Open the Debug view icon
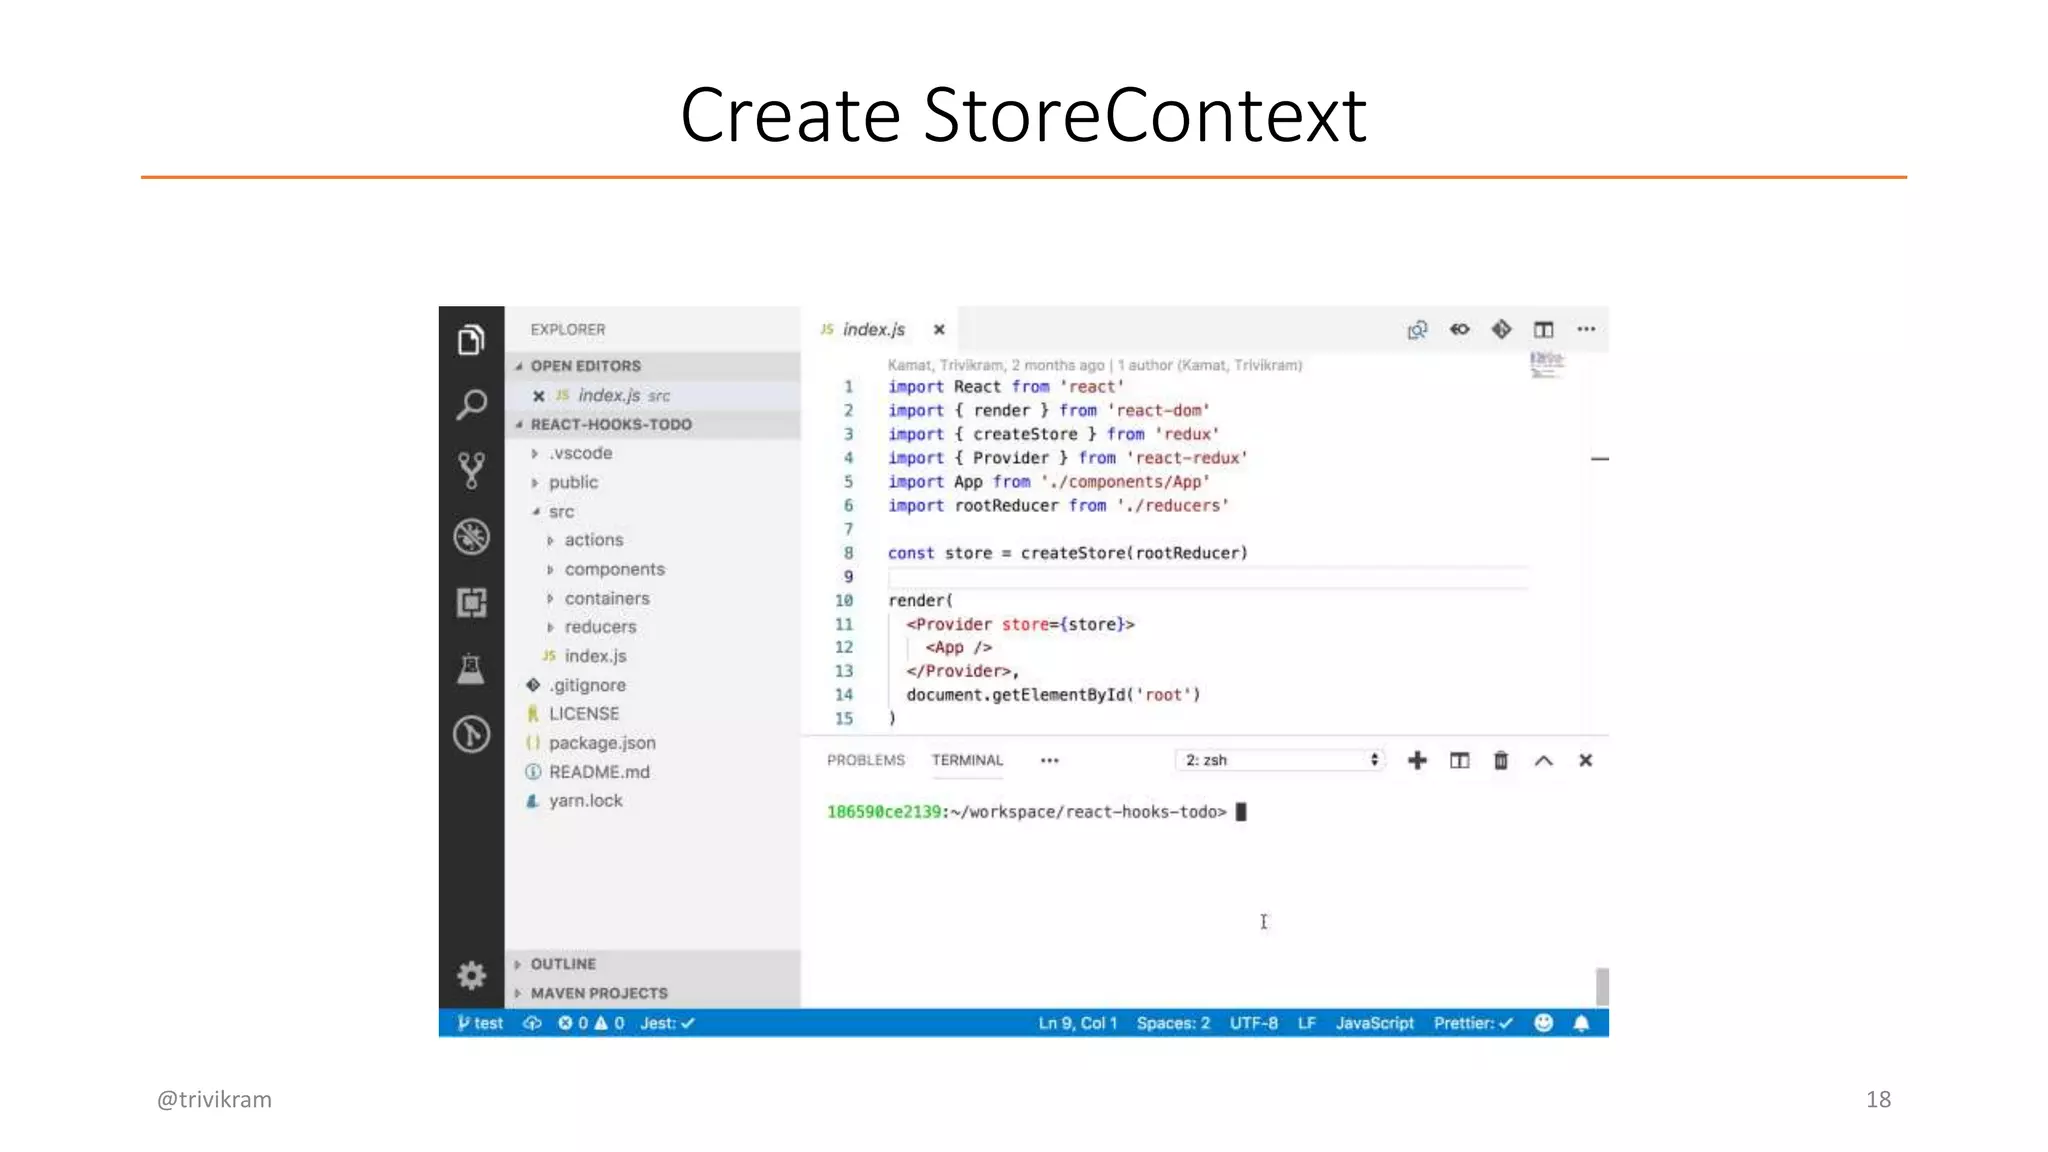The height and width of the screenshot is (1152, 2048). (x=471, y=537)
